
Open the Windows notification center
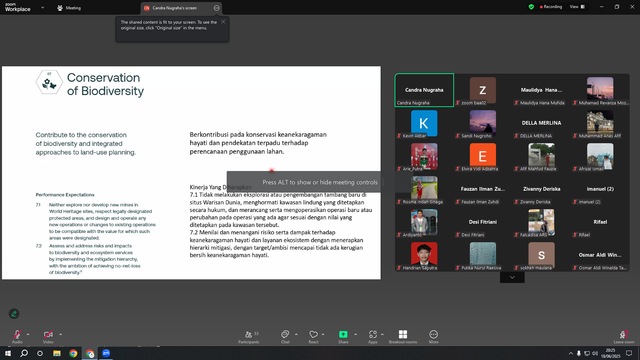(629, 353)
